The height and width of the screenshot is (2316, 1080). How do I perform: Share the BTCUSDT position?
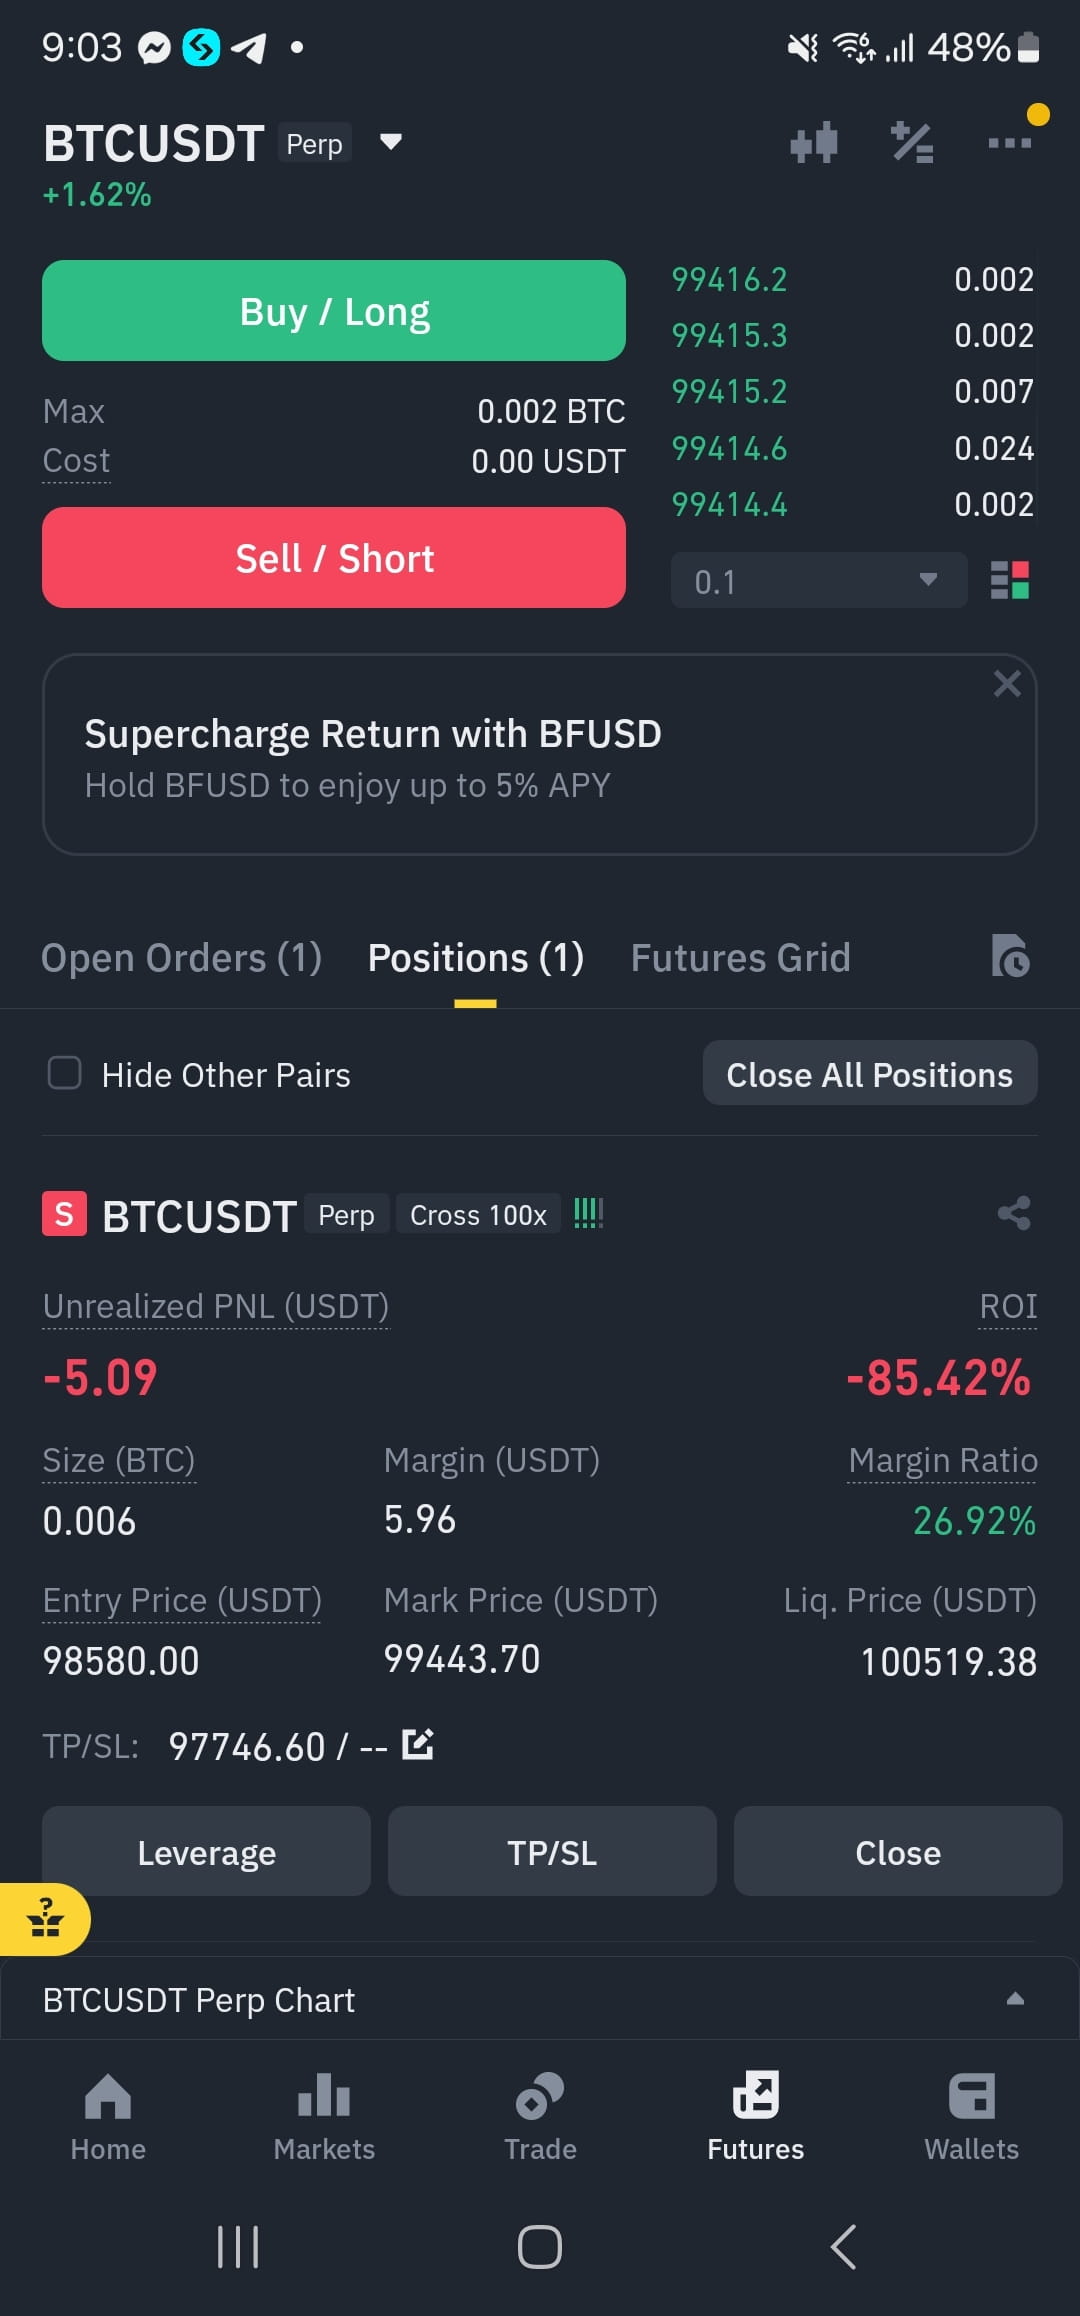coord(1014,1214)
